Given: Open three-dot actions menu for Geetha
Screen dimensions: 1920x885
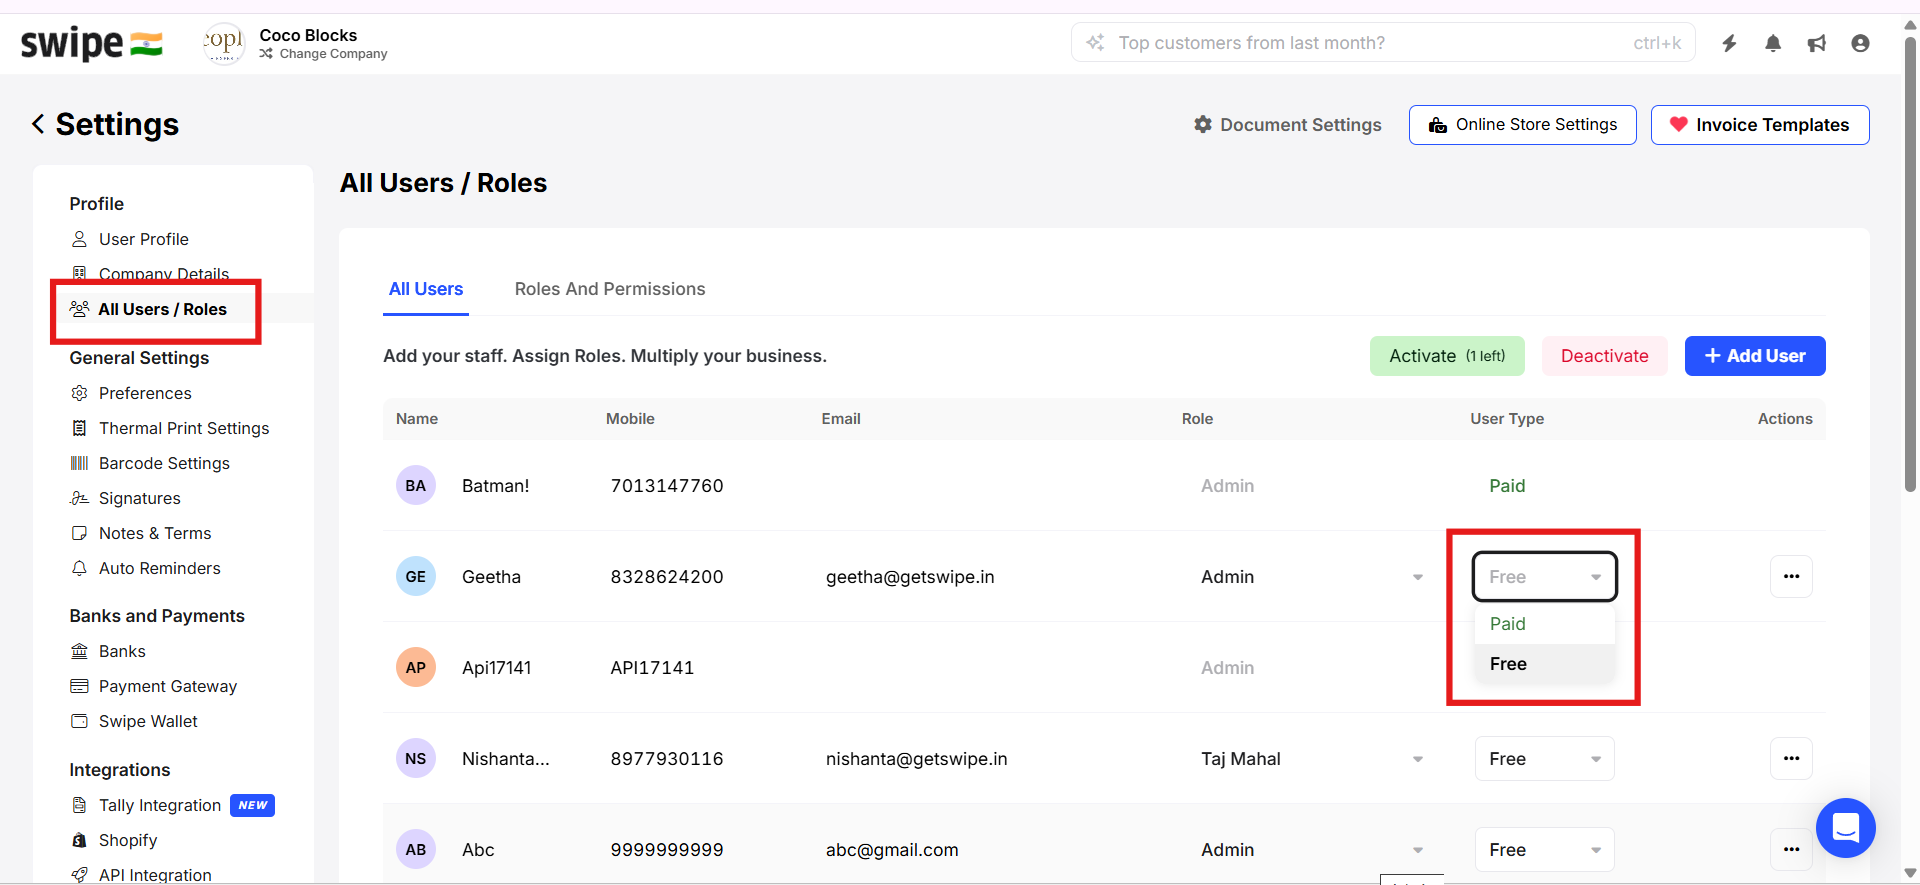Looking at the screenshot, I should tap(1791, 576).
